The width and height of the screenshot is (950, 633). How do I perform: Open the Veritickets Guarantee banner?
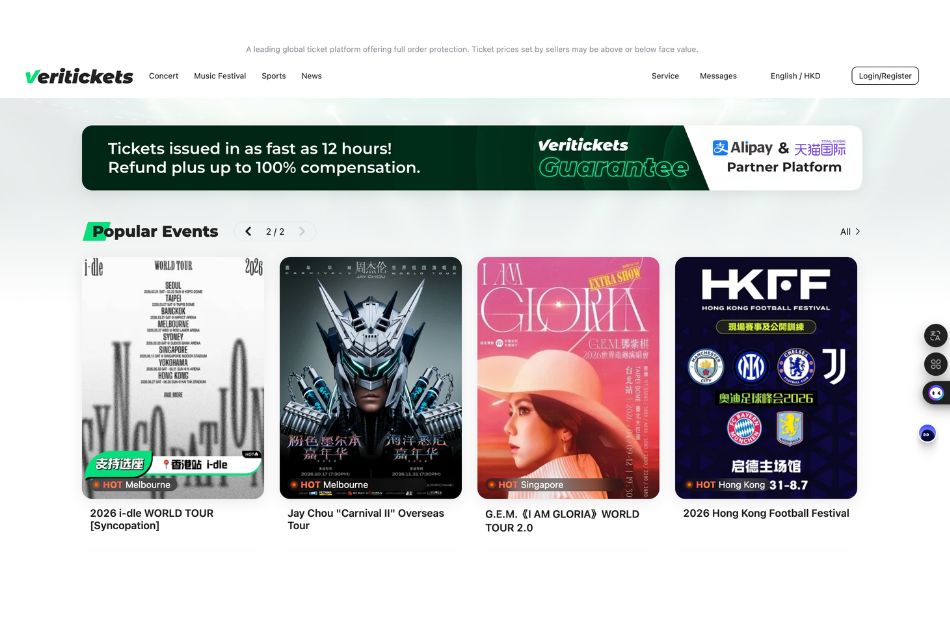[472, 157]
